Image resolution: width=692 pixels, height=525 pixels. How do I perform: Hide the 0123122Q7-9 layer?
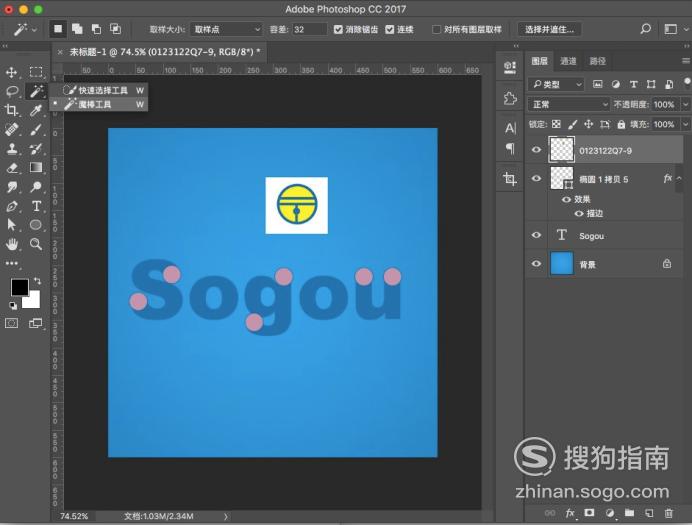(x=536, y=150)
